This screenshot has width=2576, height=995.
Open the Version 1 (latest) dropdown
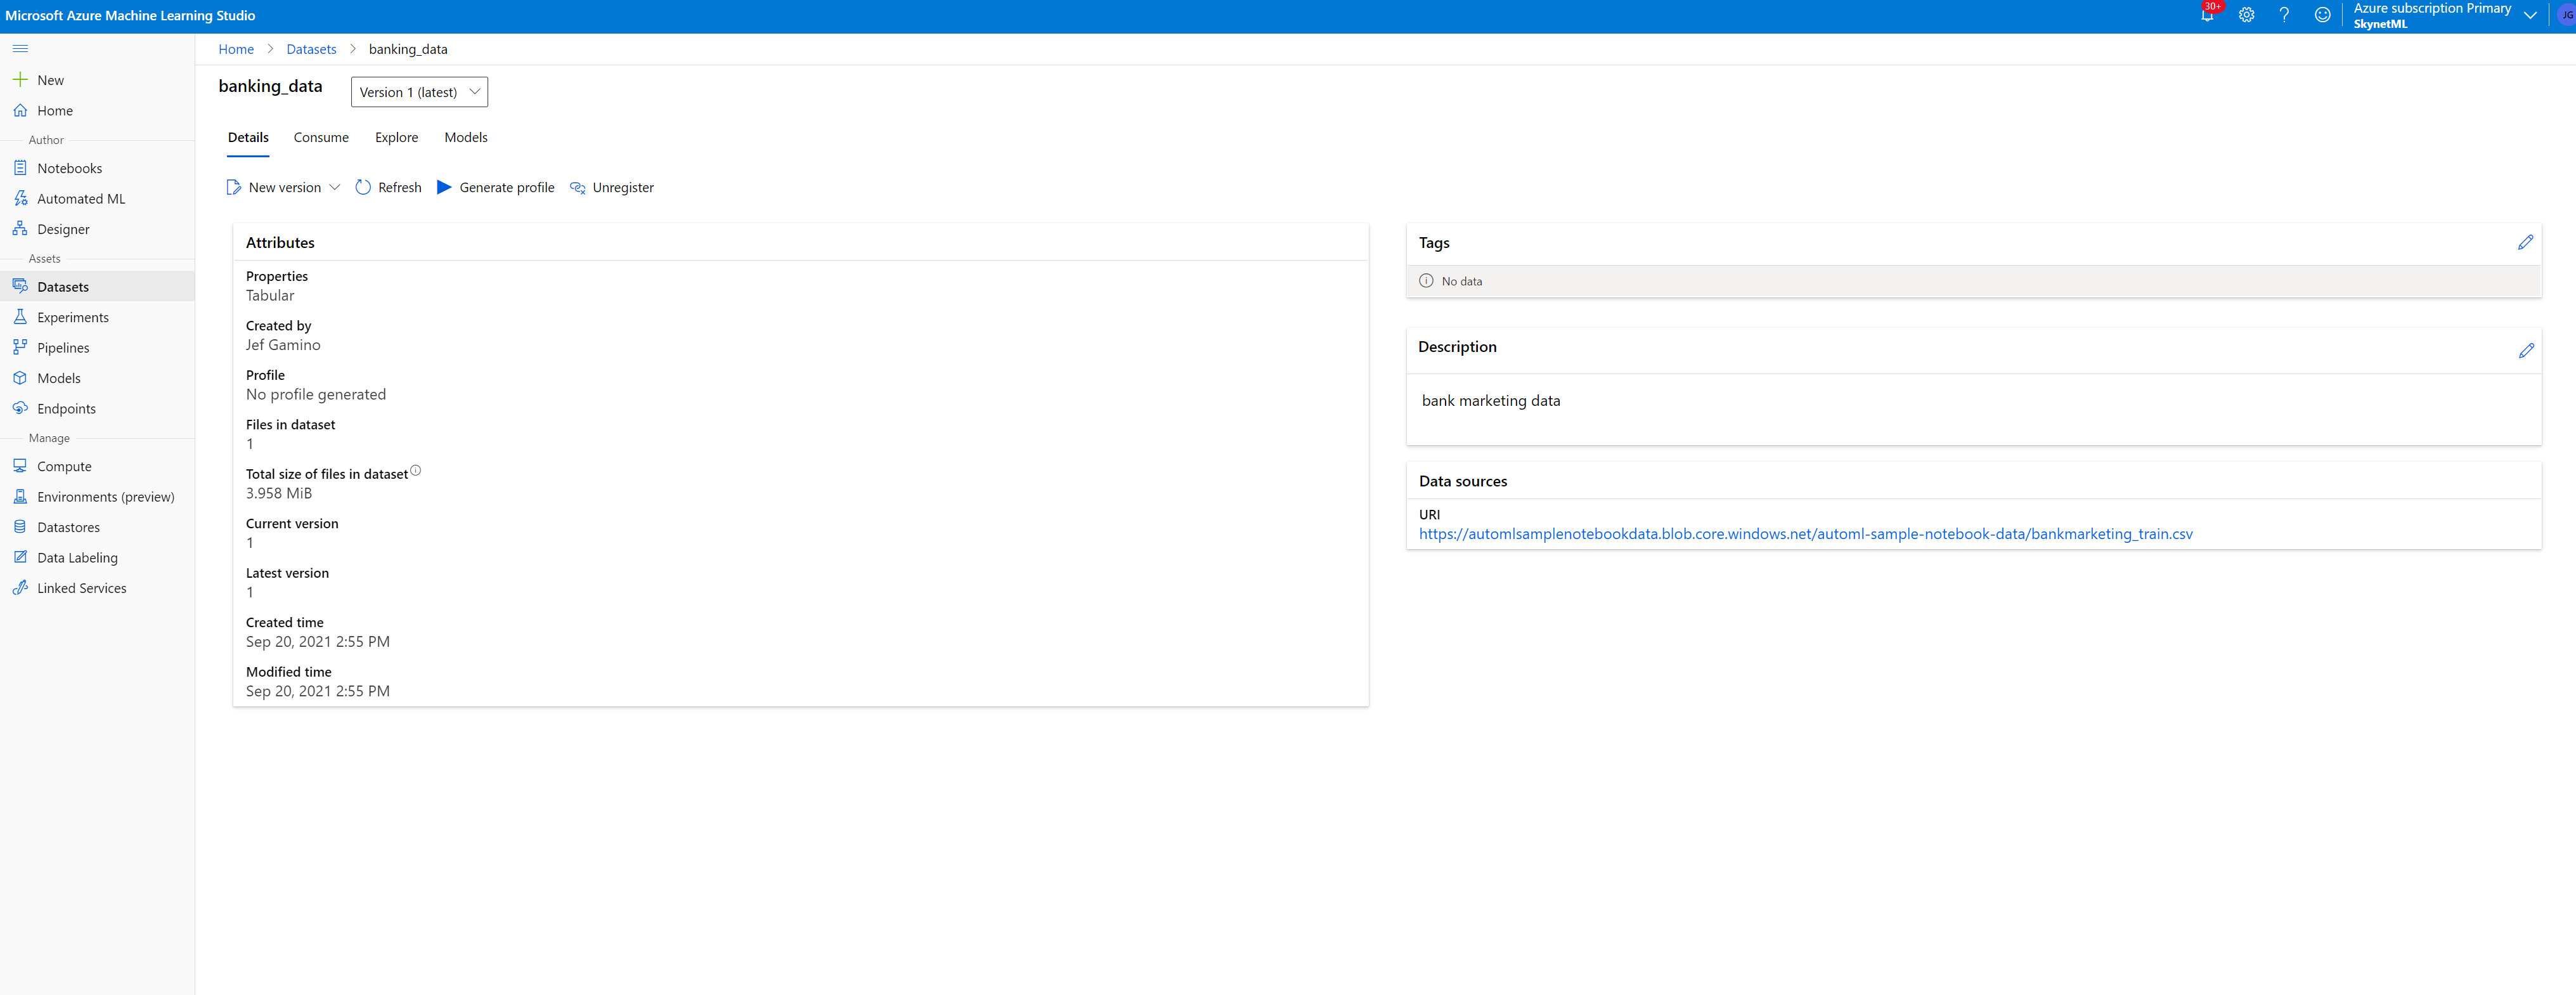coord(419,91)
